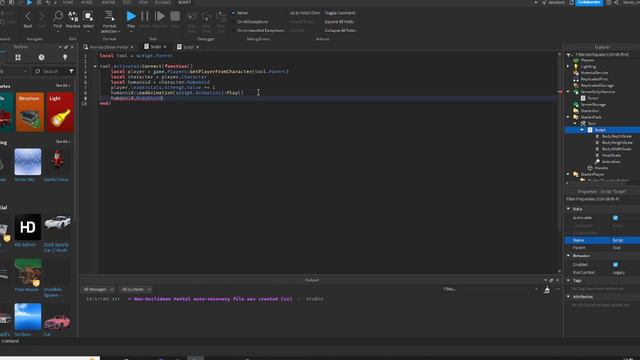Click the Handle part icon in Explorer
Viewport: 640px width, 360px height.
(590, 168)
